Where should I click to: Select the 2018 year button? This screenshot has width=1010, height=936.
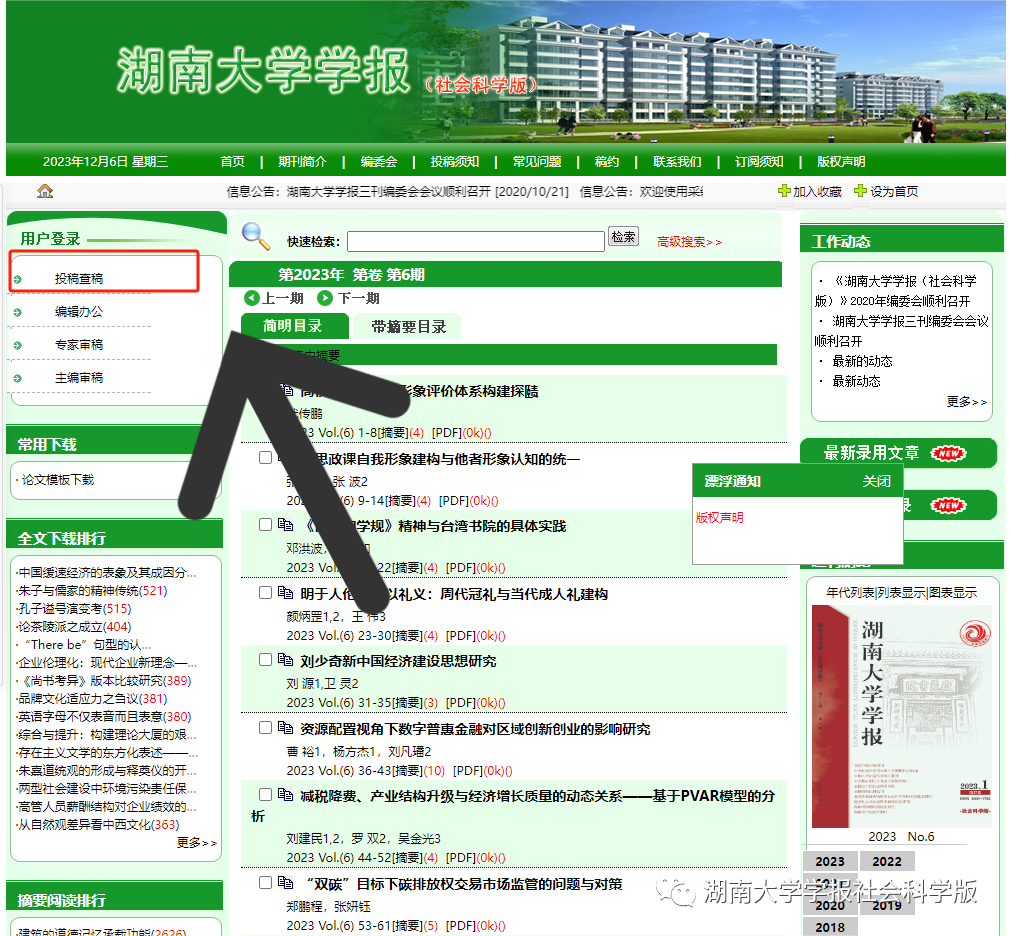pos(830,927)
